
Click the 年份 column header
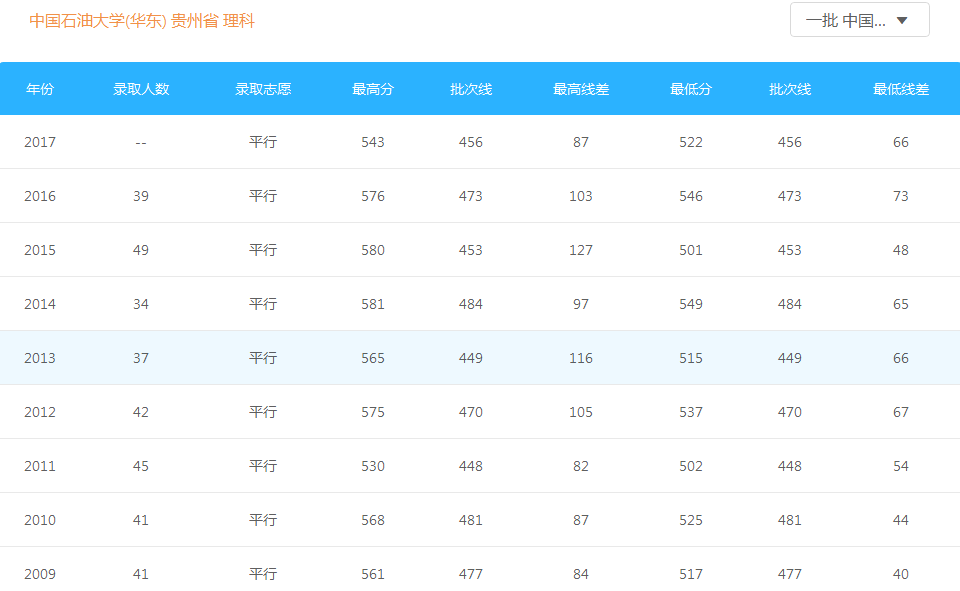coord(40,89)
